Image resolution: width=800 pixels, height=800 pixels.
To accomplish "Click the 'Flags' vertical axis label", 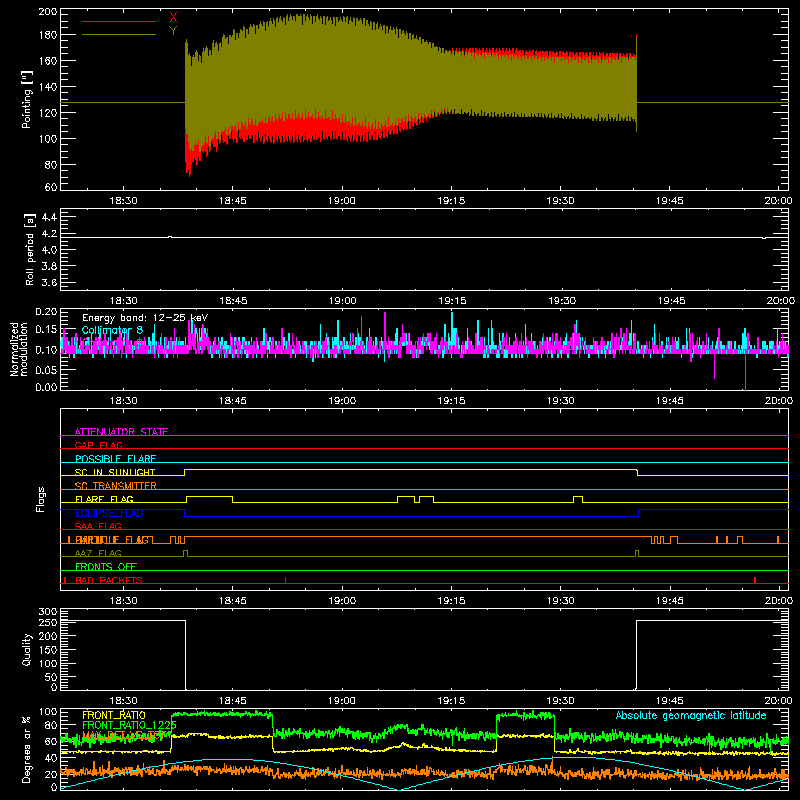I will pos(40,499).
